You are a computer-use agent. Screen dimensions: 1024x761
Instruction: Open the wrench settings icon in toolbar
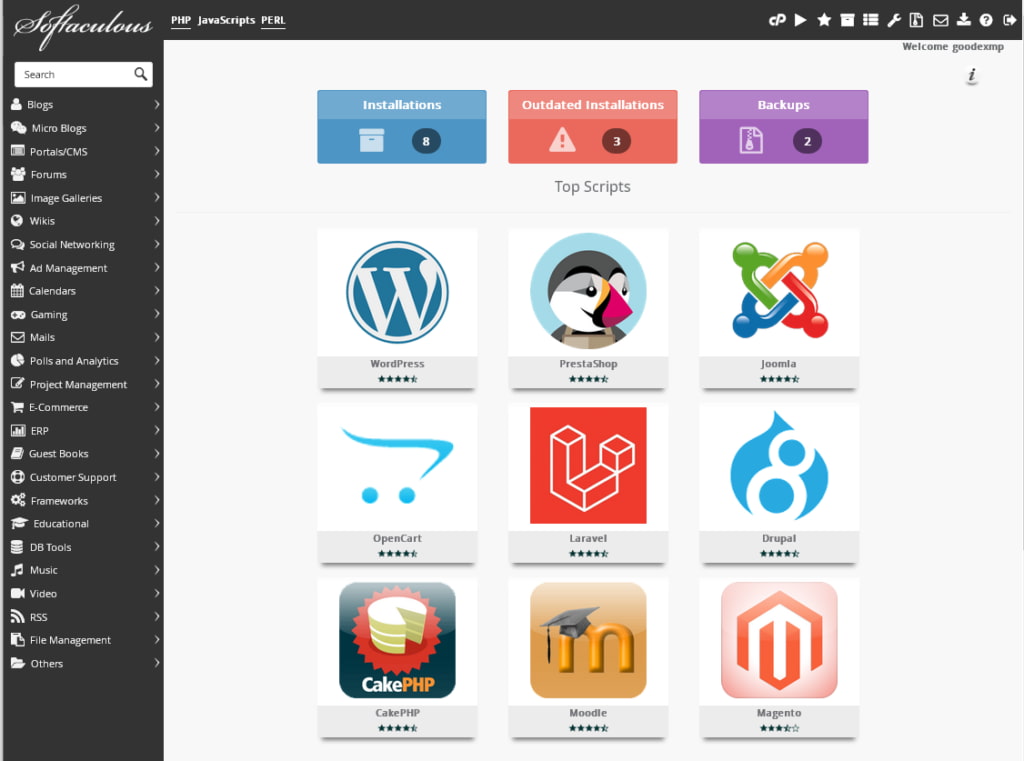(894, 20)
